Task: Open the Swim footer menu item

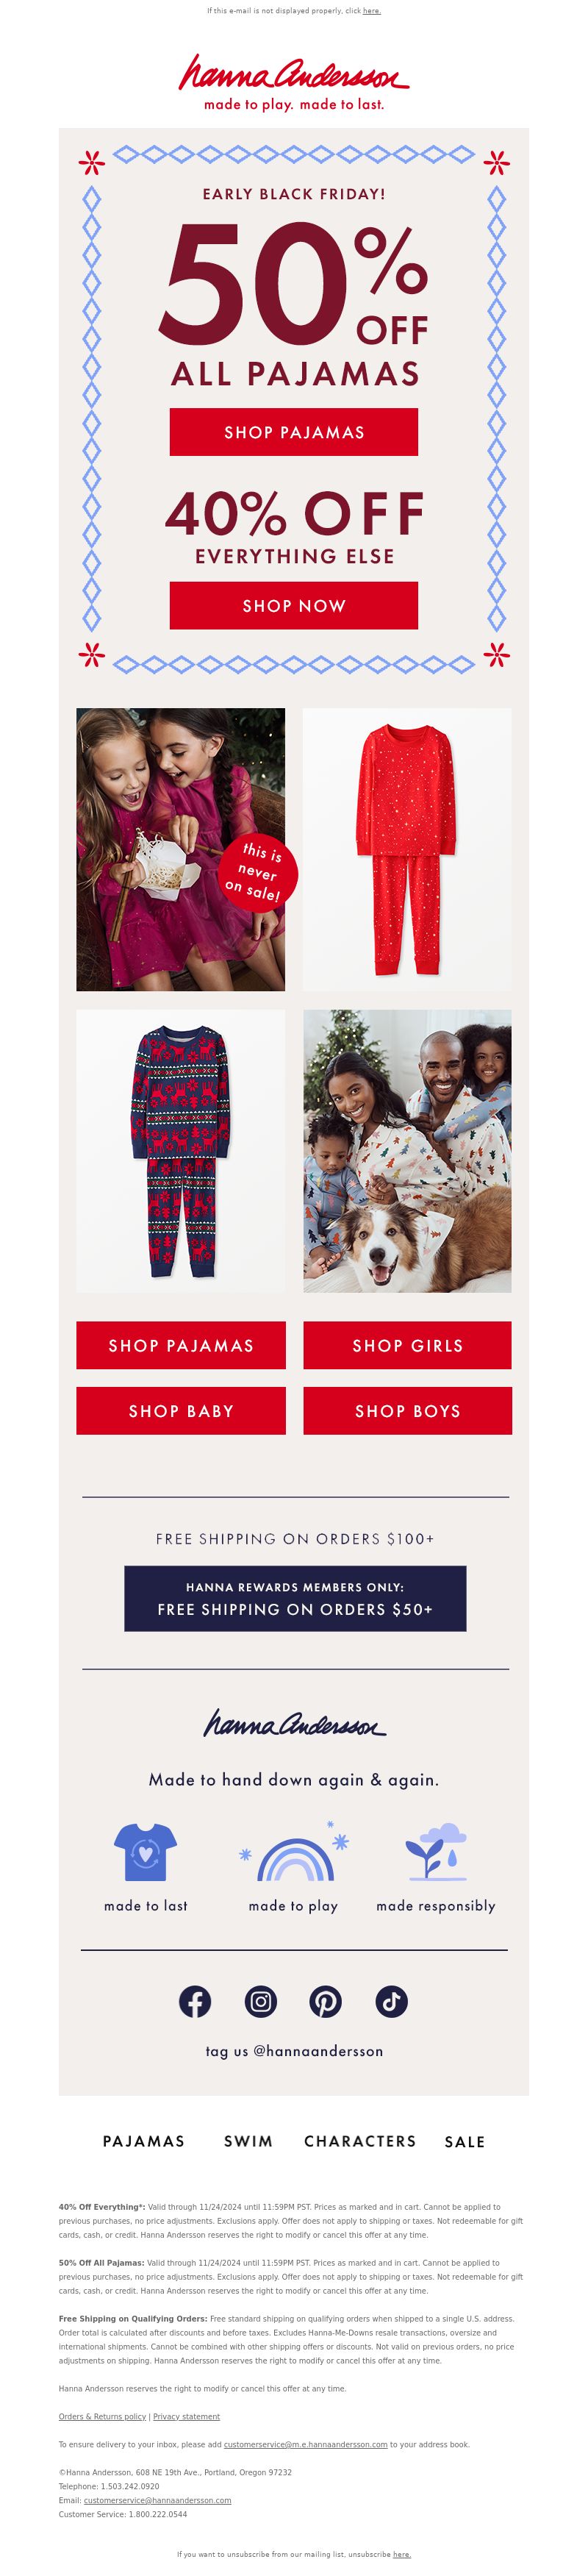Action: coord(248,2141)
